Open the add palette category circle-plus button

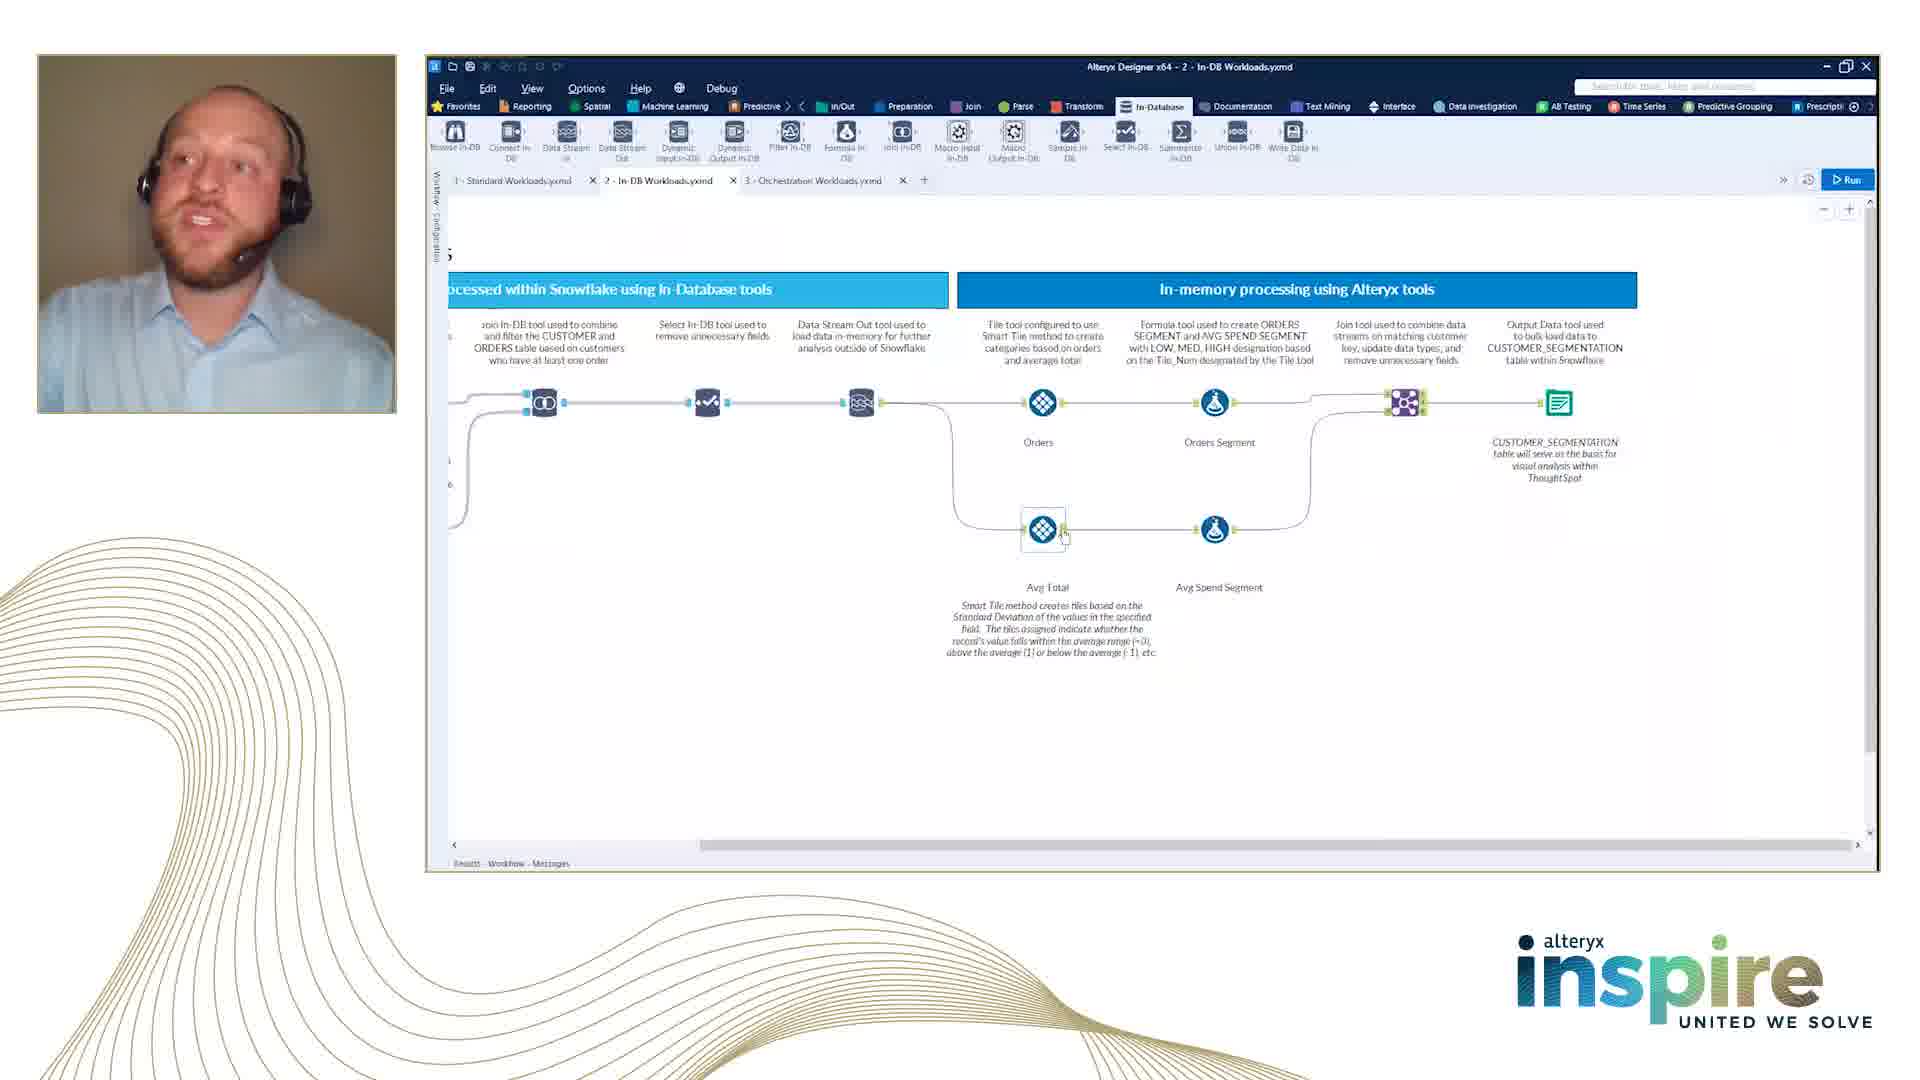(x=1854, y=106)
